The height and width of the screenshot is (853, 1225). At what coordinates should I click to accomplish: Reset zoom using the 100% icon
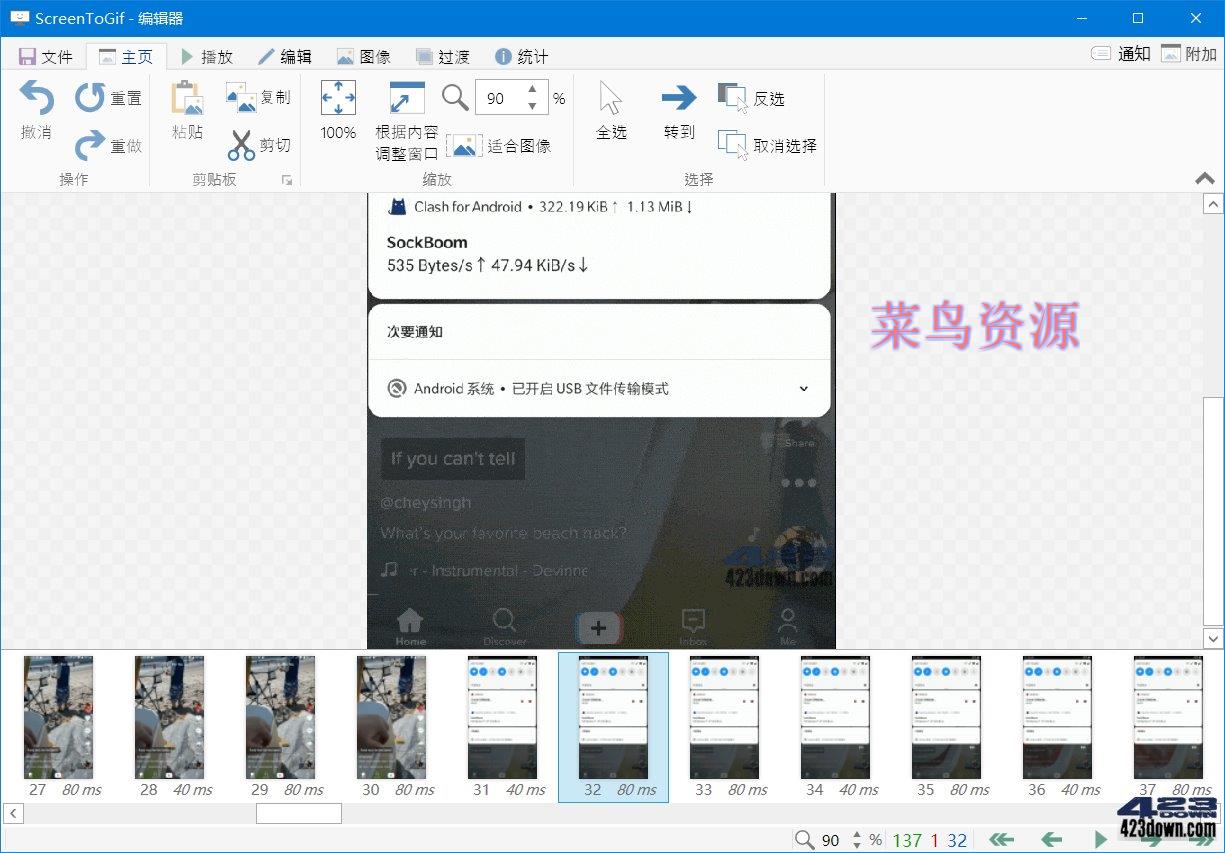click(338, 98)
